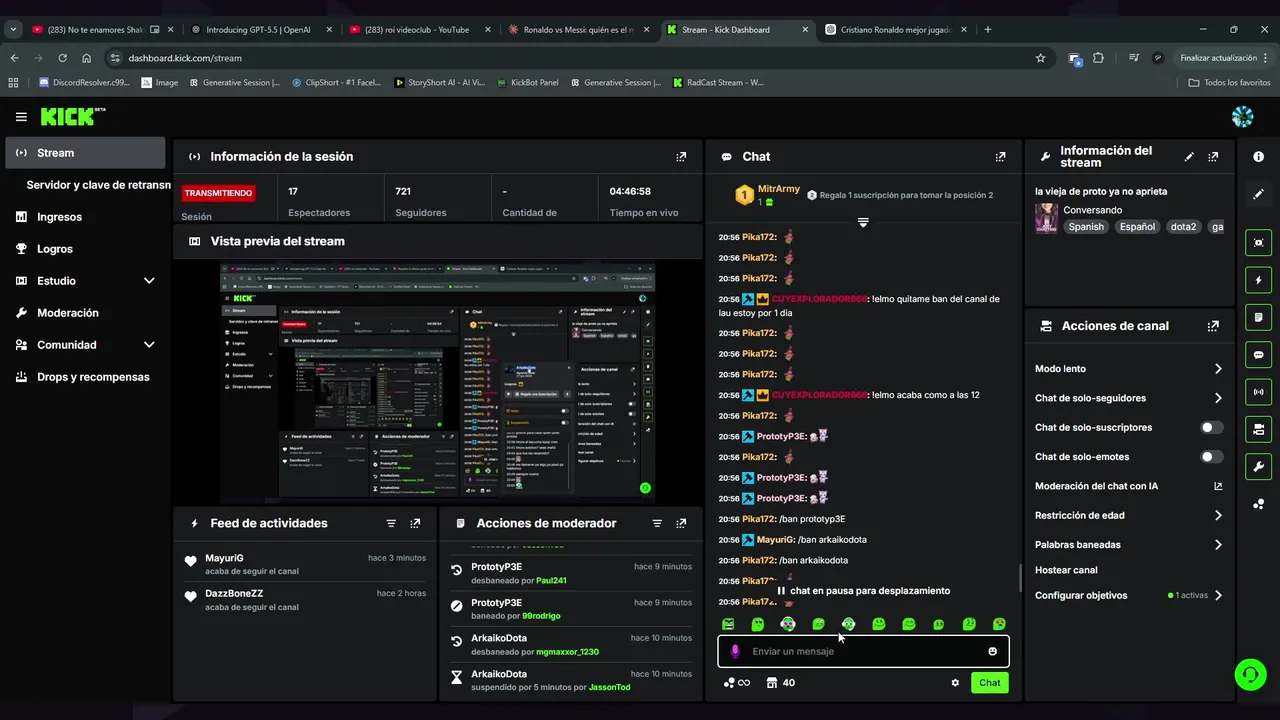Open the emoji picker in message box
1280x720 pixels.
[x=992, y=651]
